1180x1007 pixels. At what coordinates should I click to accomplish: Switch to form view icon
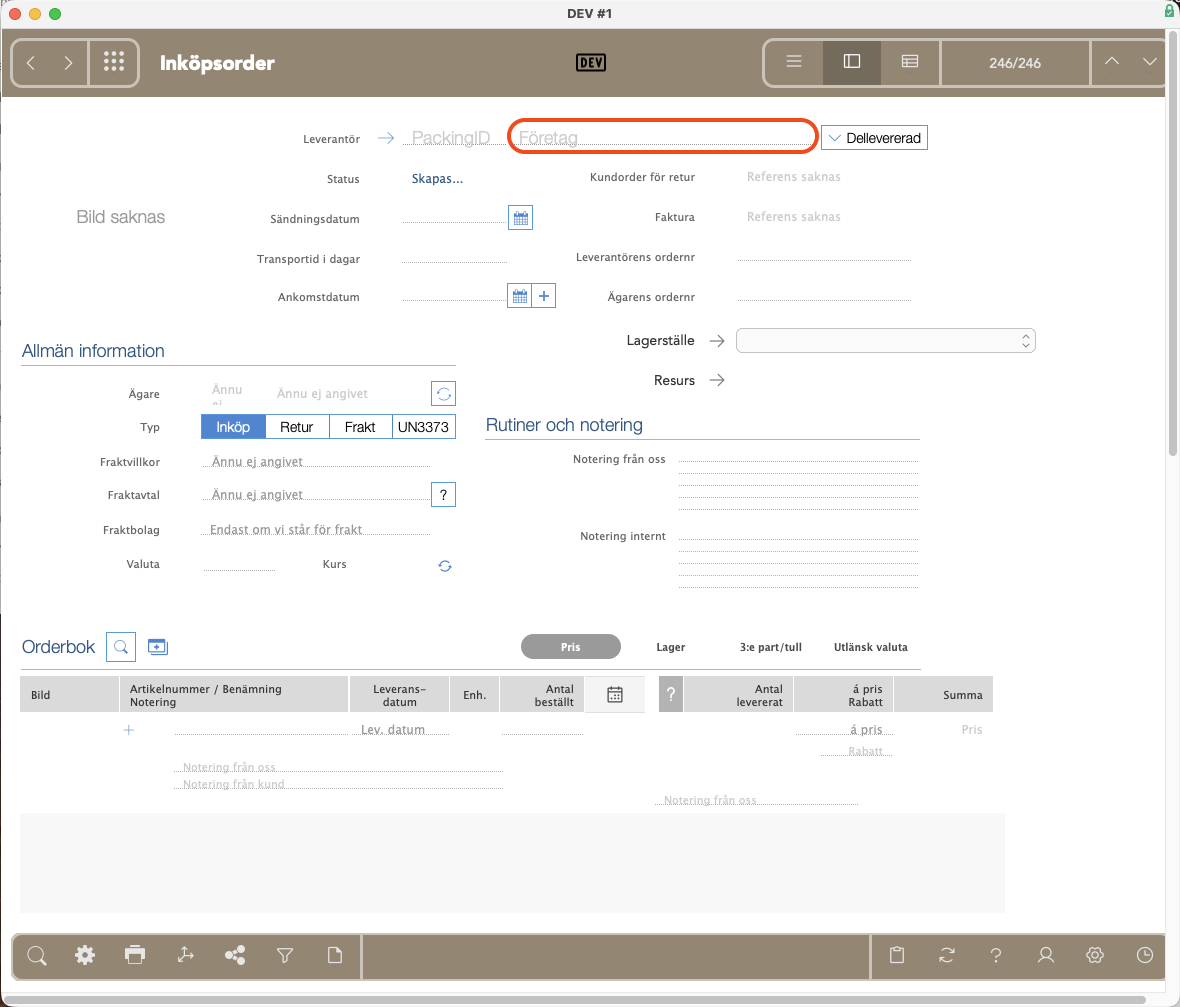[x=852, y=62]
